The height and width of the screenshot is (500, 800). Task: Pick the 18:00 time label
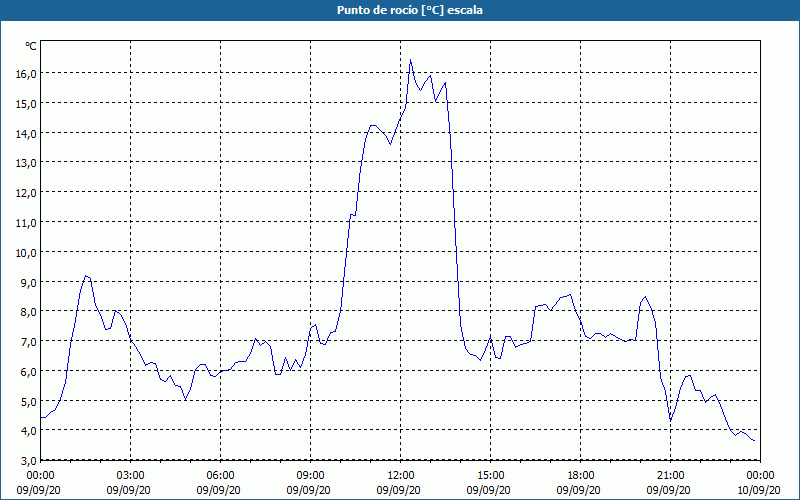pos(580,476)
